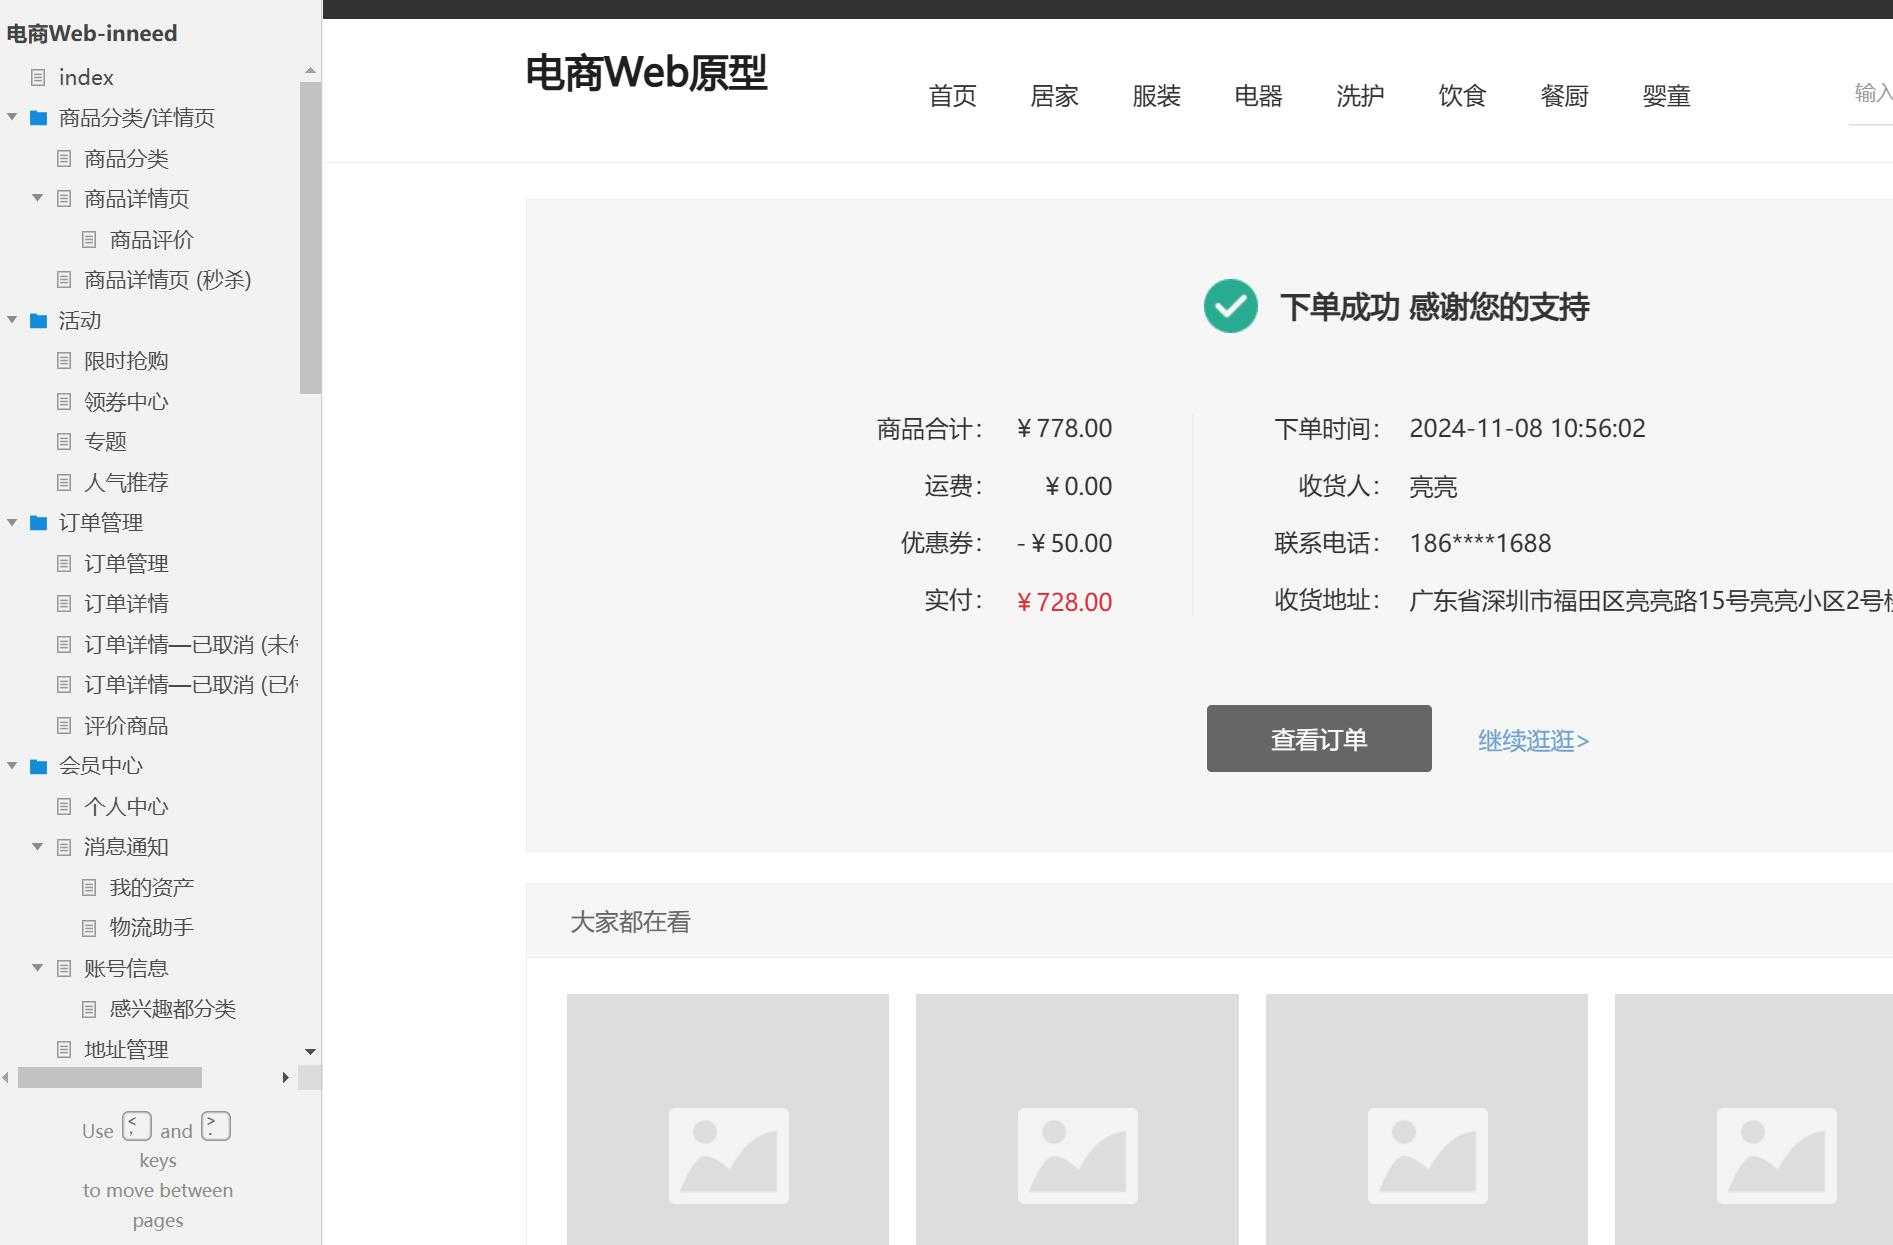The height and width of the screenshot is (1245, 1893).
Task: Collapse the 账号信息 expander triangle
Action: 37,968
